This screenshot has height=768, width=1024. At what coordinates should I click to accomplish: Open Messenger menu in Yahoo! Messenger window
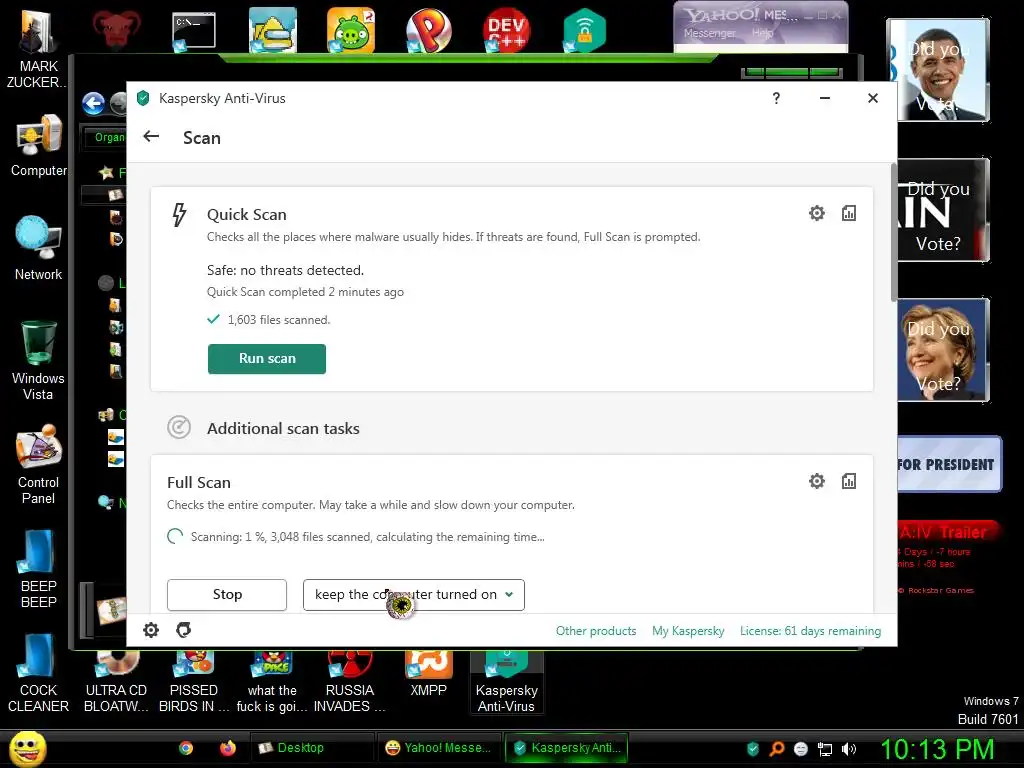tap(710, 33)
